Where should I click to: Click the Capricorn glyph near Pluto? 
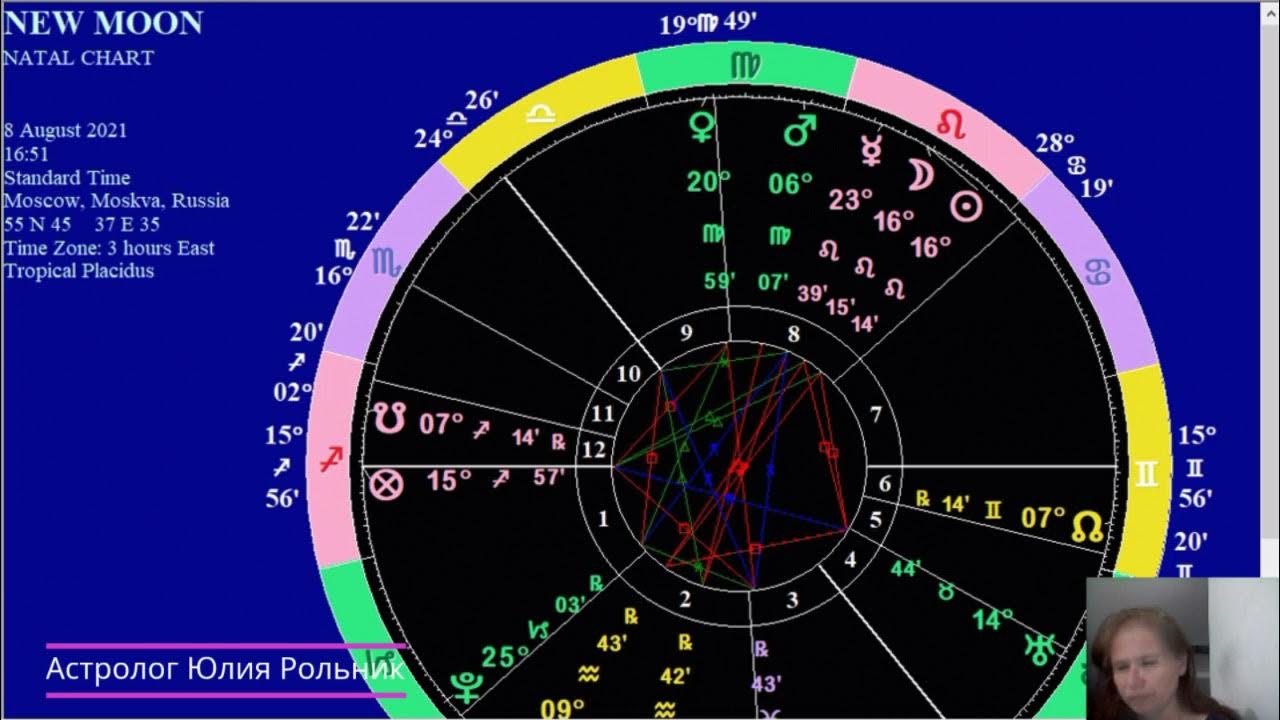[x=536, y=629]
